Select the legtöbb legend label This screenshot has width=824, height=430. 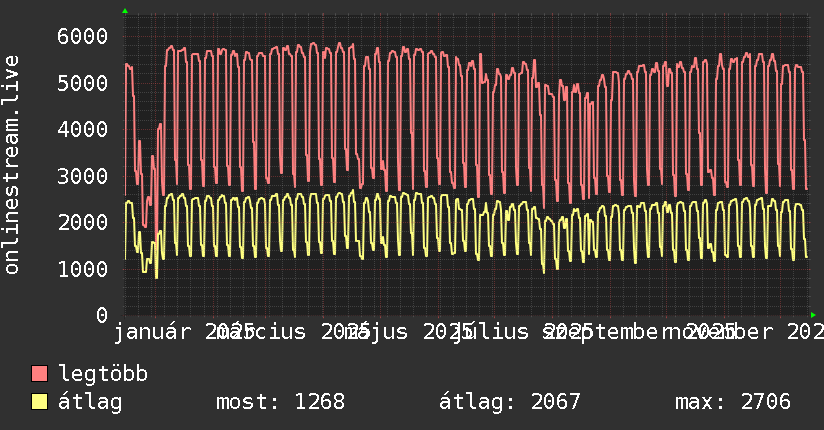point(103,374)
